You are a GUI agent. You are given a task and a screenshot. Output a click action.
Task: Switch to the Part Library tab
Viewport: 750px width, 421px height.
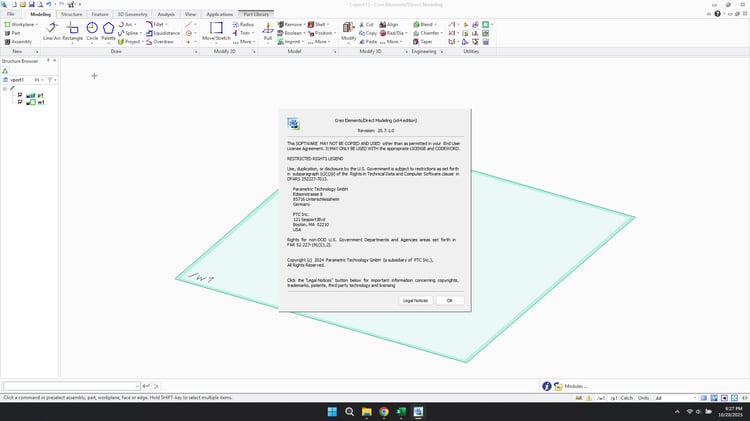[x=256, y=14]
